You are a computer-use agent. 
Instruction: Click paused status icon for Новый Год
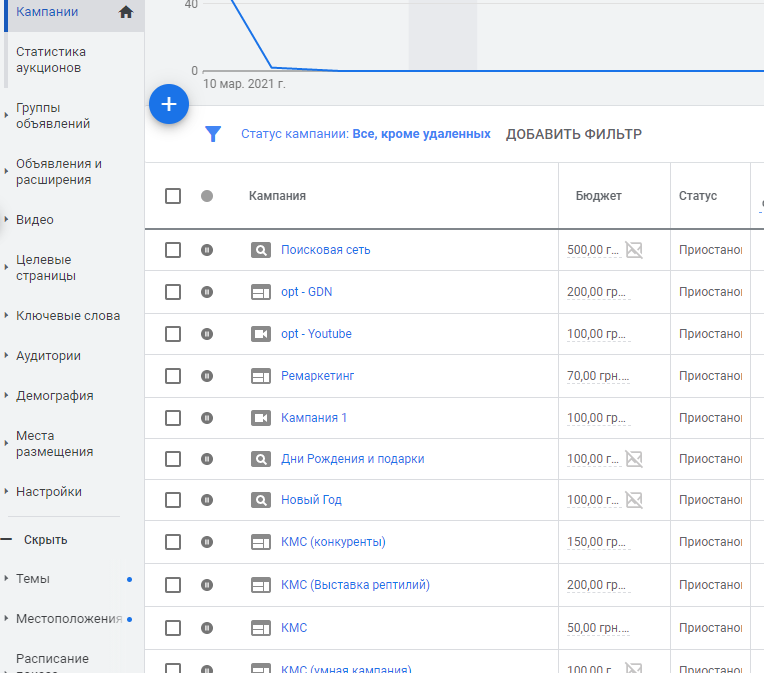207,500
